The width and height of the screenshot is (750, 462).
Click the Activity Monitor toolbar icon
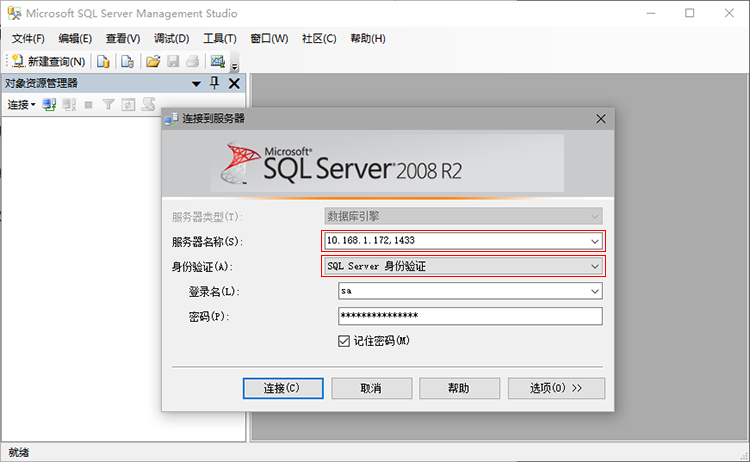(x=217, y=61)
